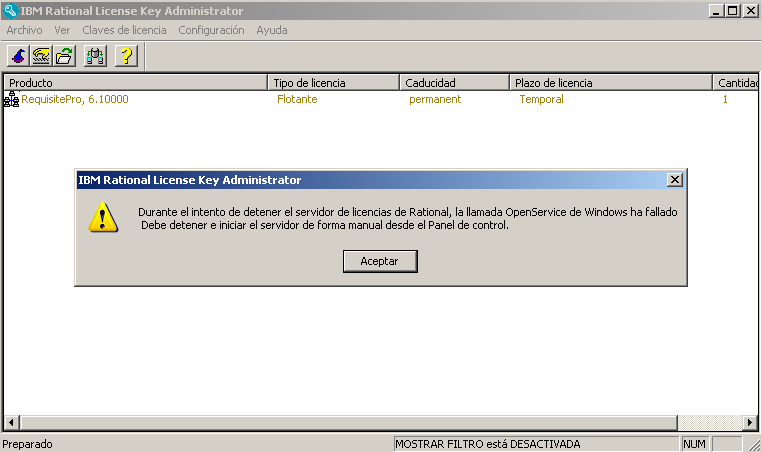Open the Archivo menu

point(24,30)
